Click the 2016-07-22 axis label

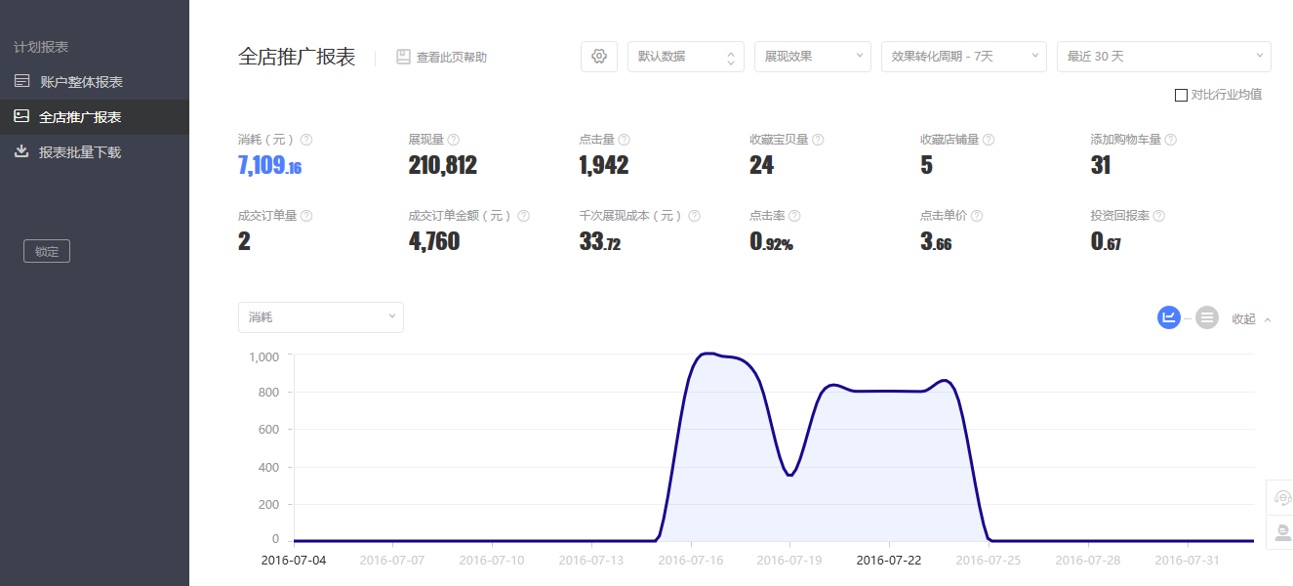click(889, 560)
